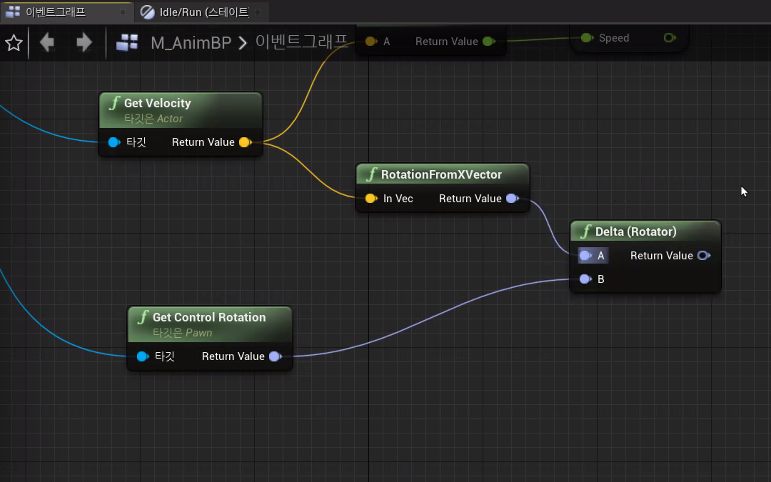The height and width of the screenshot is (482, 771).
Task: Navigate forward with the right arrow
Action: pyautogui.click(x=84, y=42)
